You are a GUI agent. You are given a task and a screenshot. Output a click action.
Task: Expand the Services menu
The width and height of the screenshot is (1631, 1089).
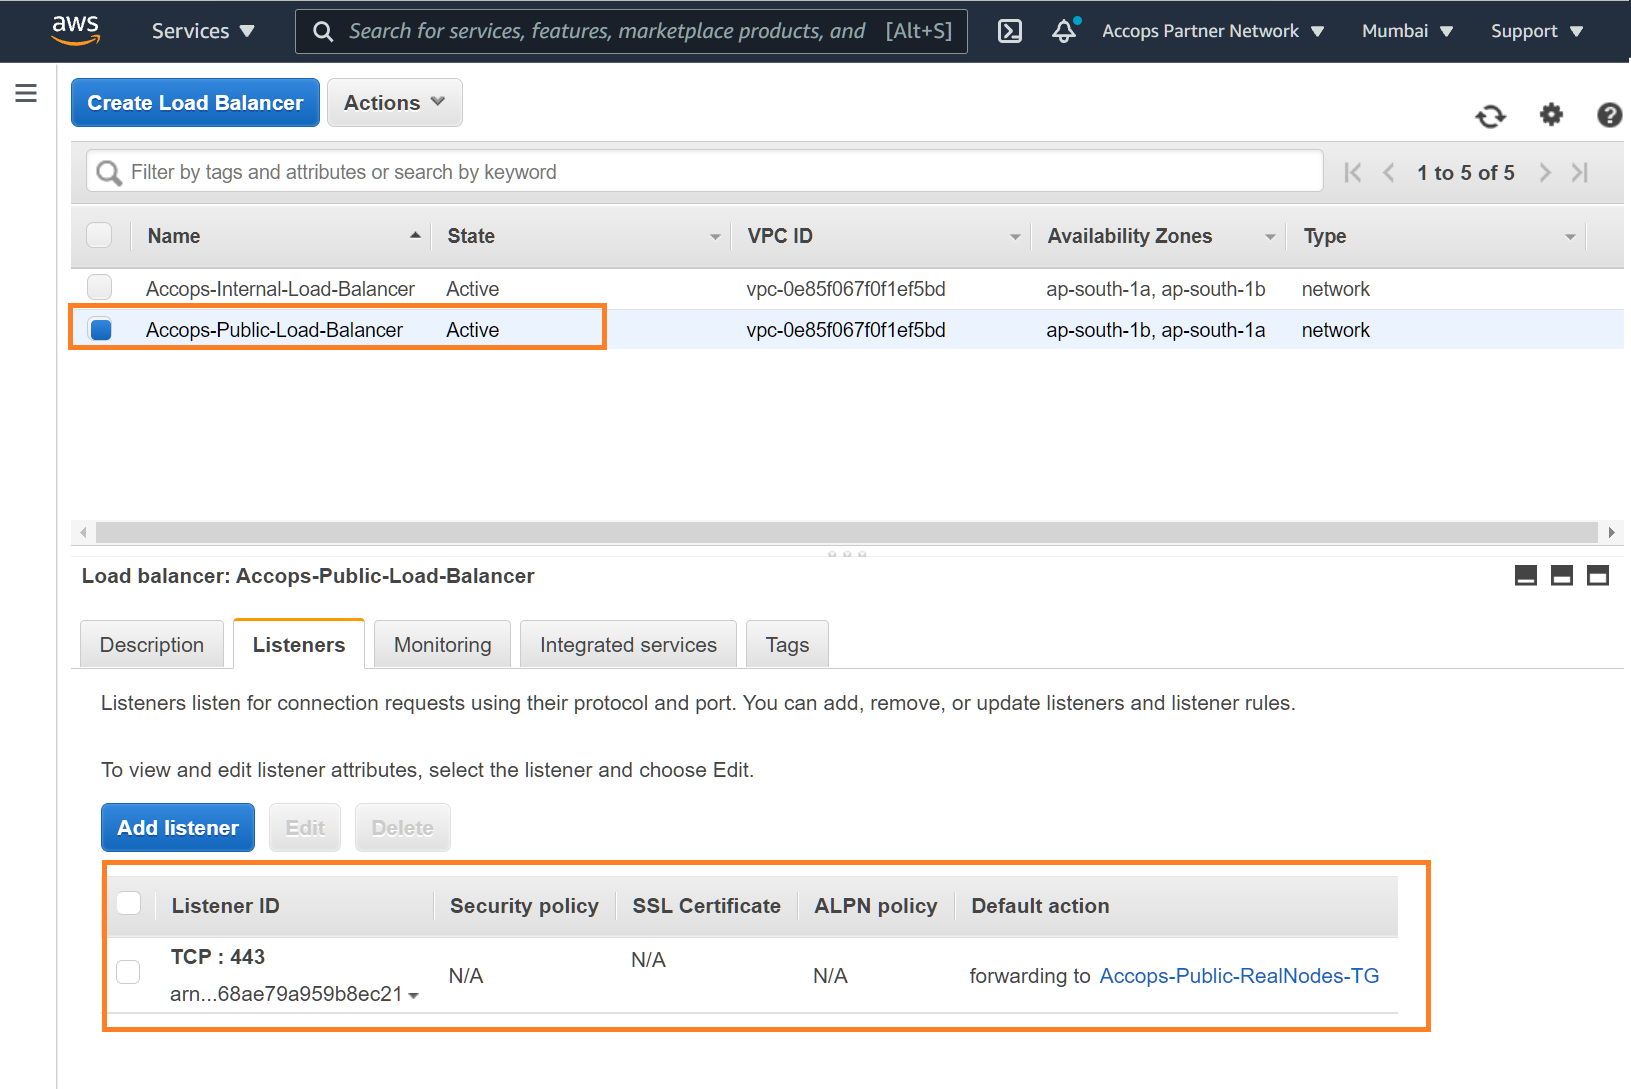[x=203, y=31]
